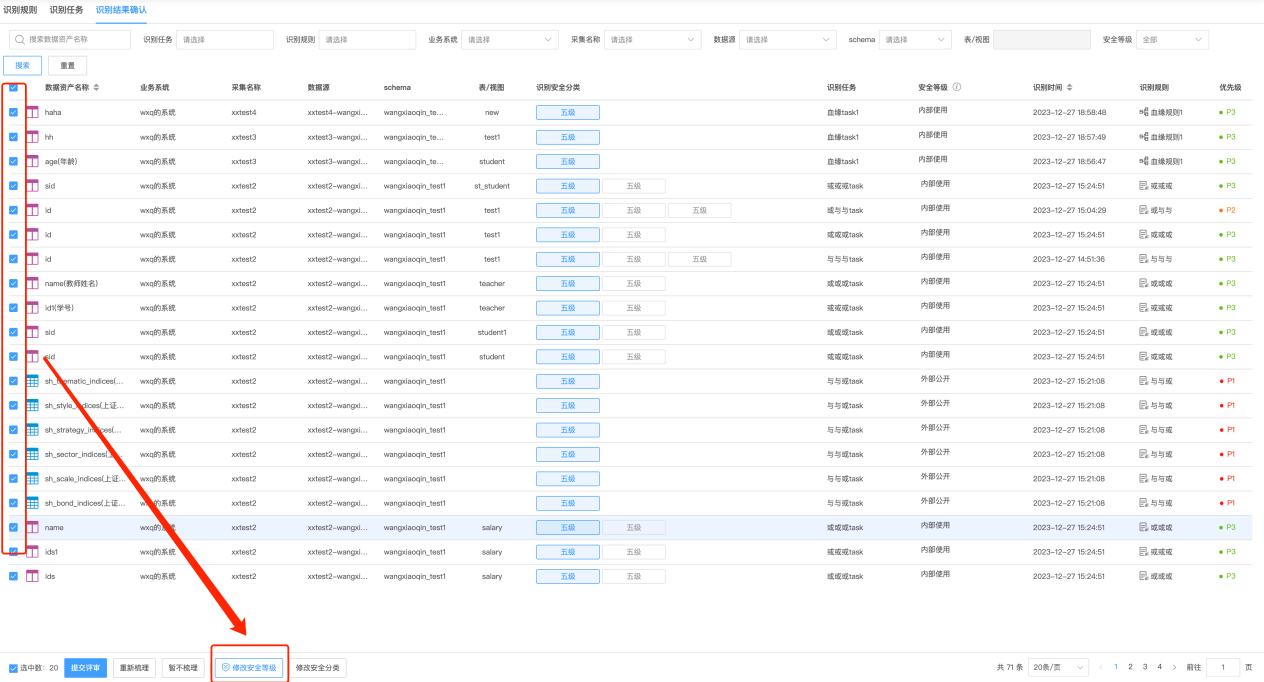Click lineage rule icon in hh row
Image resolution: width=1264 pixels, height=682 pixels.
1144,137
